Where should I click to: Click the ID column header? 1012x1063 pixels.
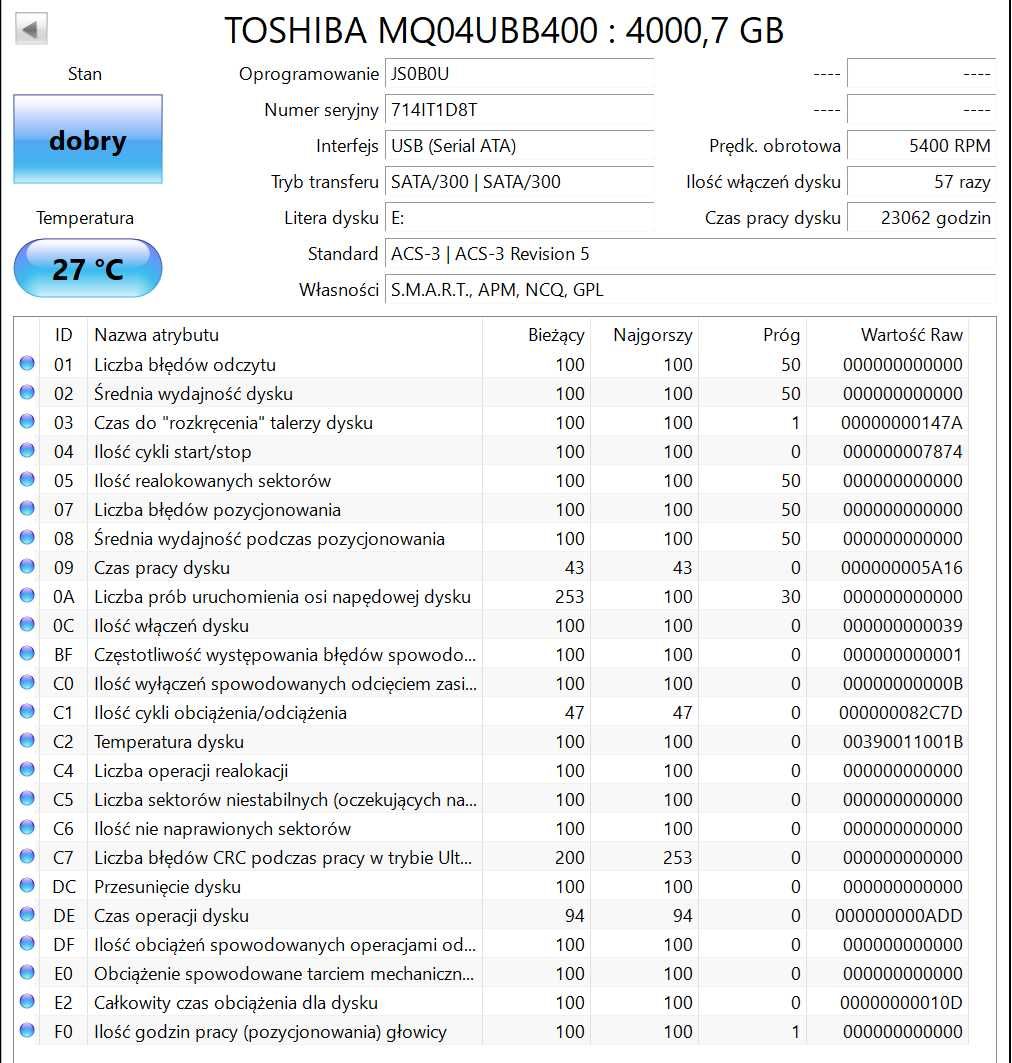tap(64, 335)
